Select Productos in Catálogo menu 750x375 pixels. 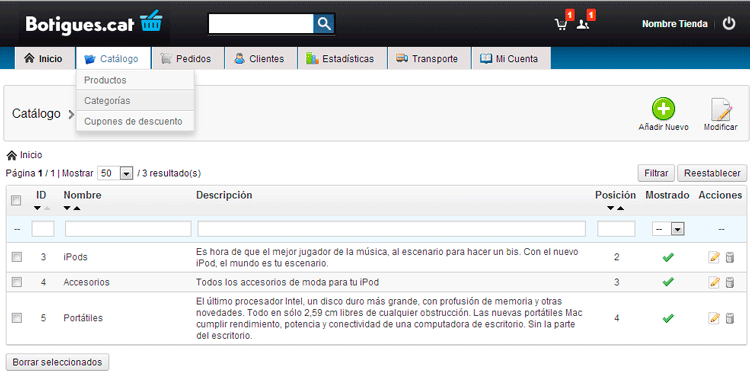pos(135,80)
